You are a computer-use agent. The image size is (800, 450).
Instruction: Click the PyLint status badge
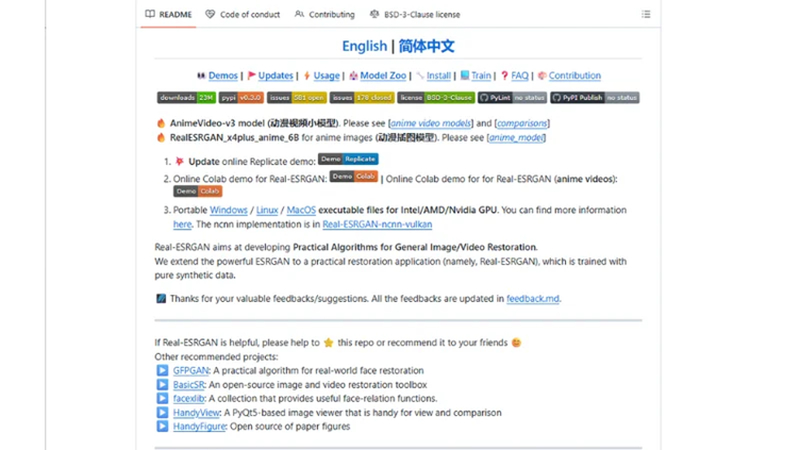click(512, 97)
